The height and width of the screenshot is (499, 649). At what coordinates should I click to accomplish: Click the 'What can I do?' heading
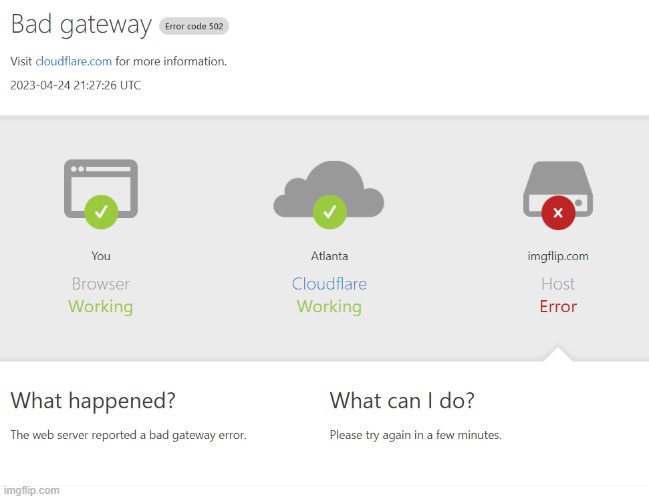(x=402, y=401)
